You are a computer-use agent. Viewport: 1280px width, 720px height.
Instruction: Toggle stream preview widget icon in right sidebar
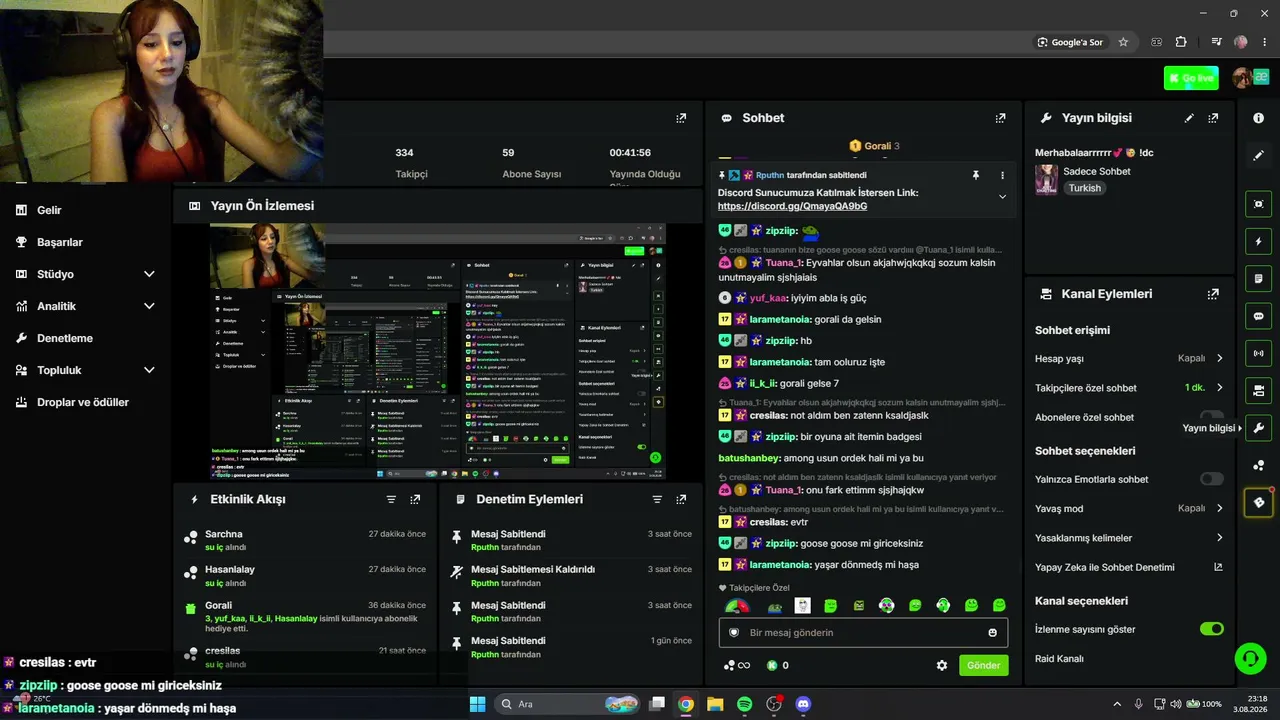coord(1258,204)
